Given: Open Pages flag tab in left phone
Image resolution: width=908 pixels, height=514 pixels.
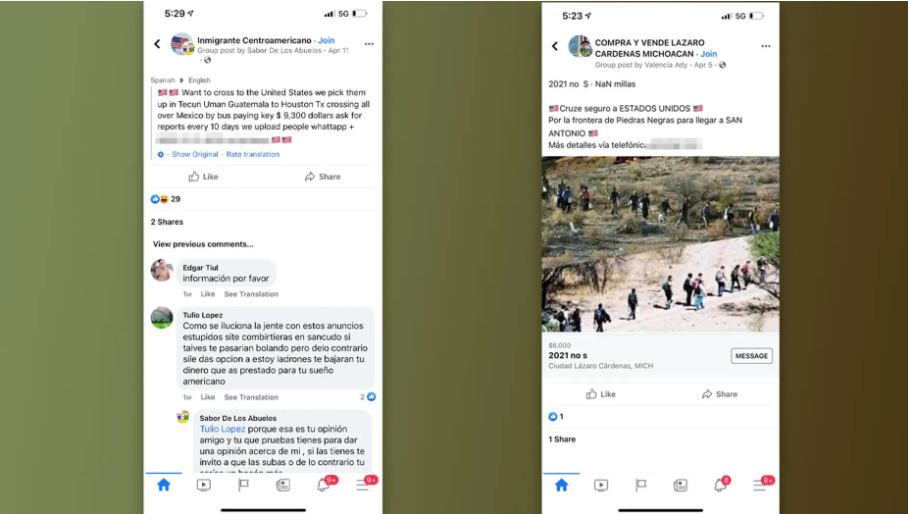Looking at the screenshot, I should (243, 485).
